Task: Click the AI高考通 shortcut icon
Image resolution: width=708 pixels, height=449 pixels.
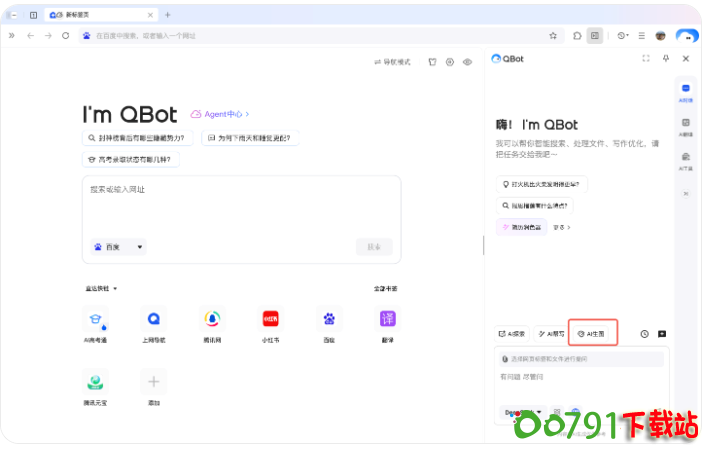Action: click(96, 319)
